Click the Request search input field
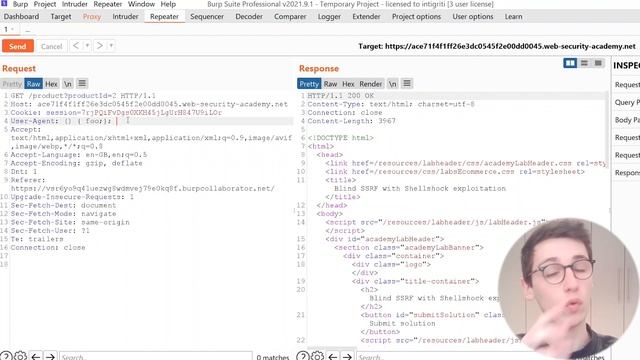The height and width of the screenshot is (360, 640). (156, 356)
